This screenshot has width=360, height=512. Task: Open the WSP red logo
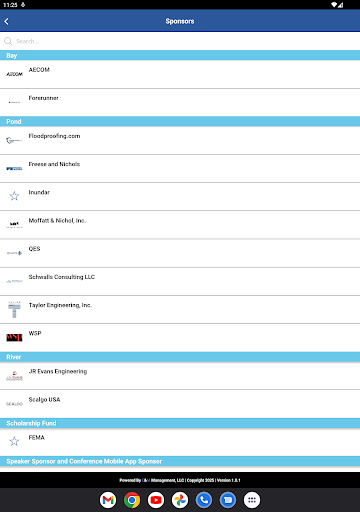pos(14,338)
